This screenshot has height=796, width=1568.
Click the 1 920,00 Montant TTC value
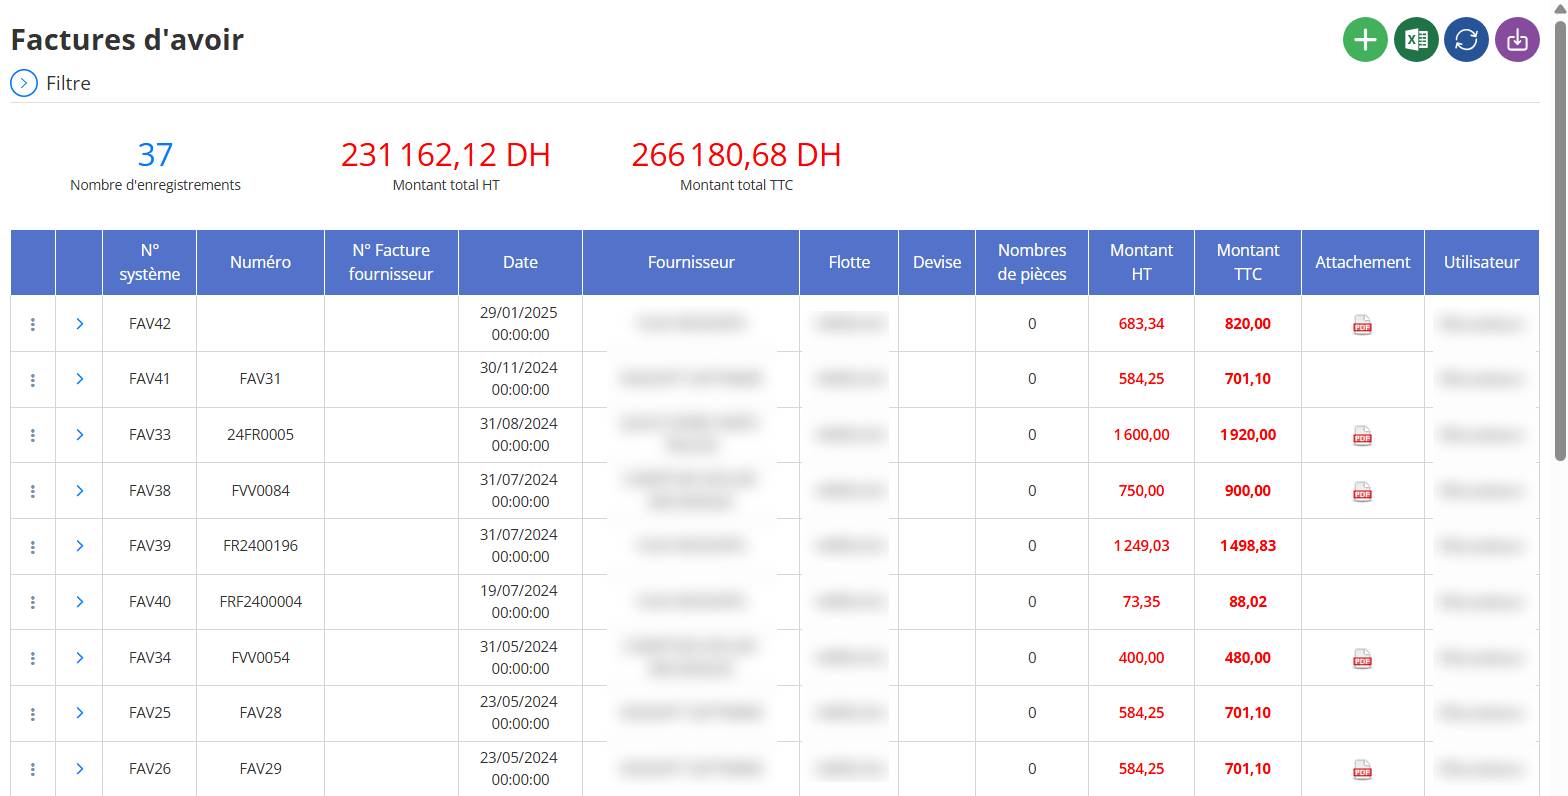[x=1248, y=435]
